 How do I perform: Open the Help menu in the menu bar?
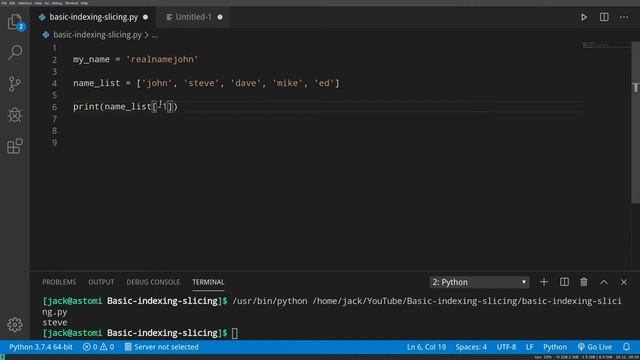click(84, 3)
